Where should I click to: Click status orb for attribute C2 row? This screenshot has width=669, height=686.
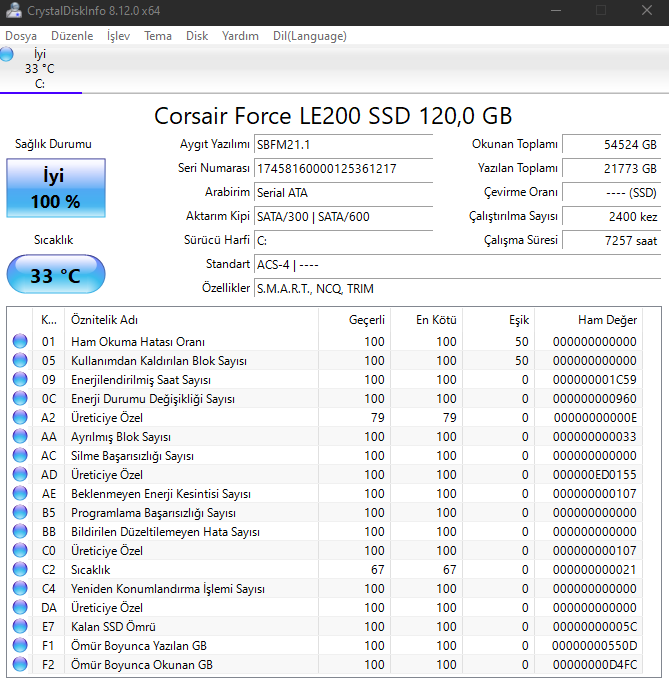coord(20,569)
